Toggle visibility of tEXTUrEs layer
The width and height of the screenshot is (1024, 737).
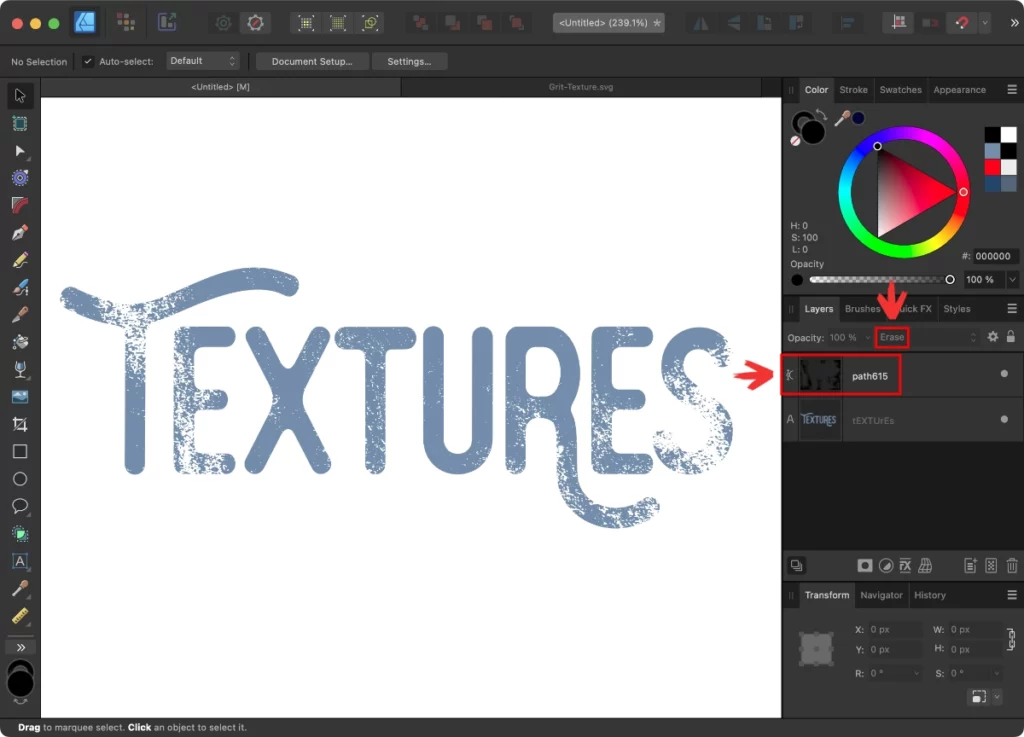click(x=1004, y=420)
